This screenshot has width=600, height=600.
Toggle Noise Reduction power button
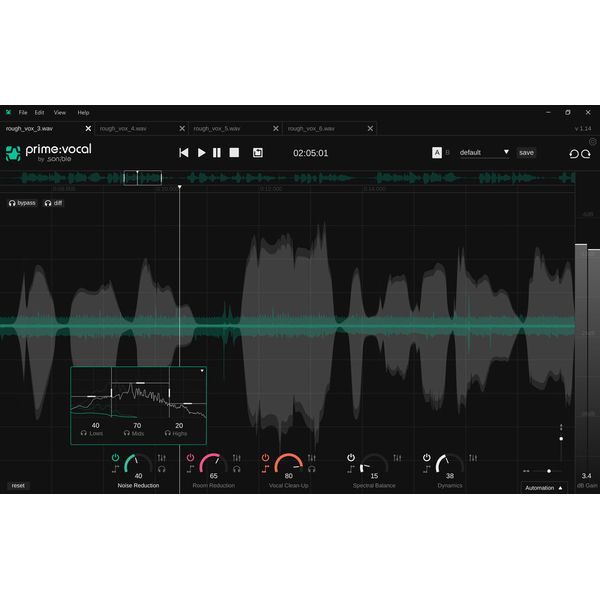pyautogui.click(x=116, y=457)
